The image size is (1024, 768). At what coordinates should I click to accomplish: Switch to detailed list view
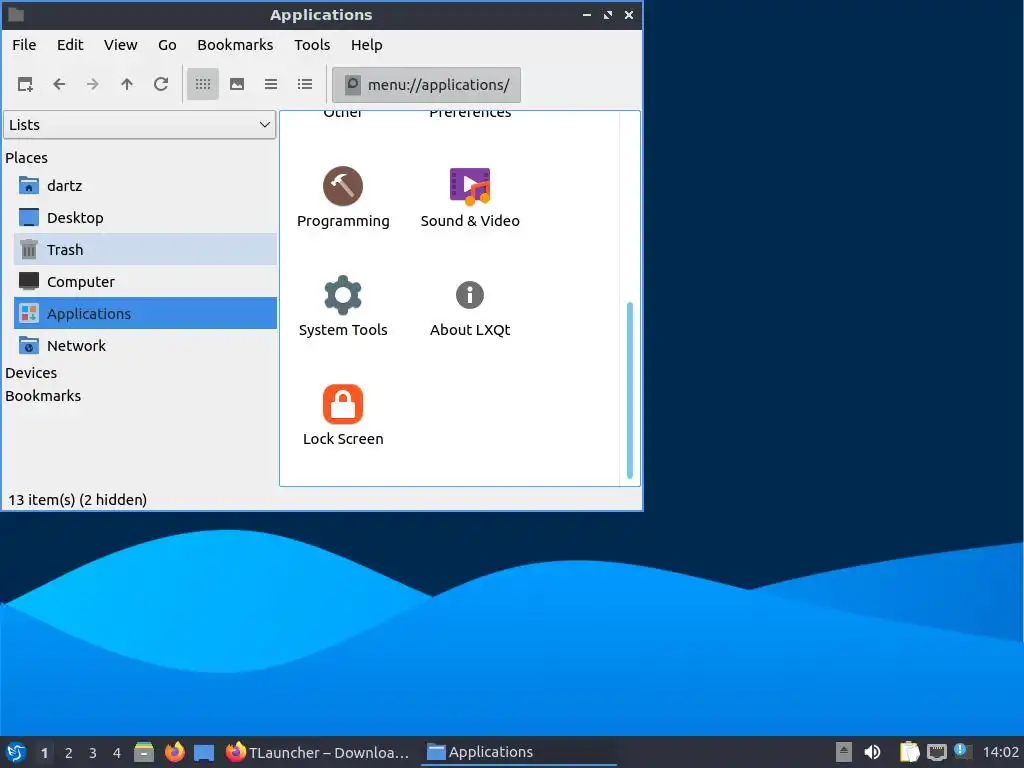click(x=305, y=84)
